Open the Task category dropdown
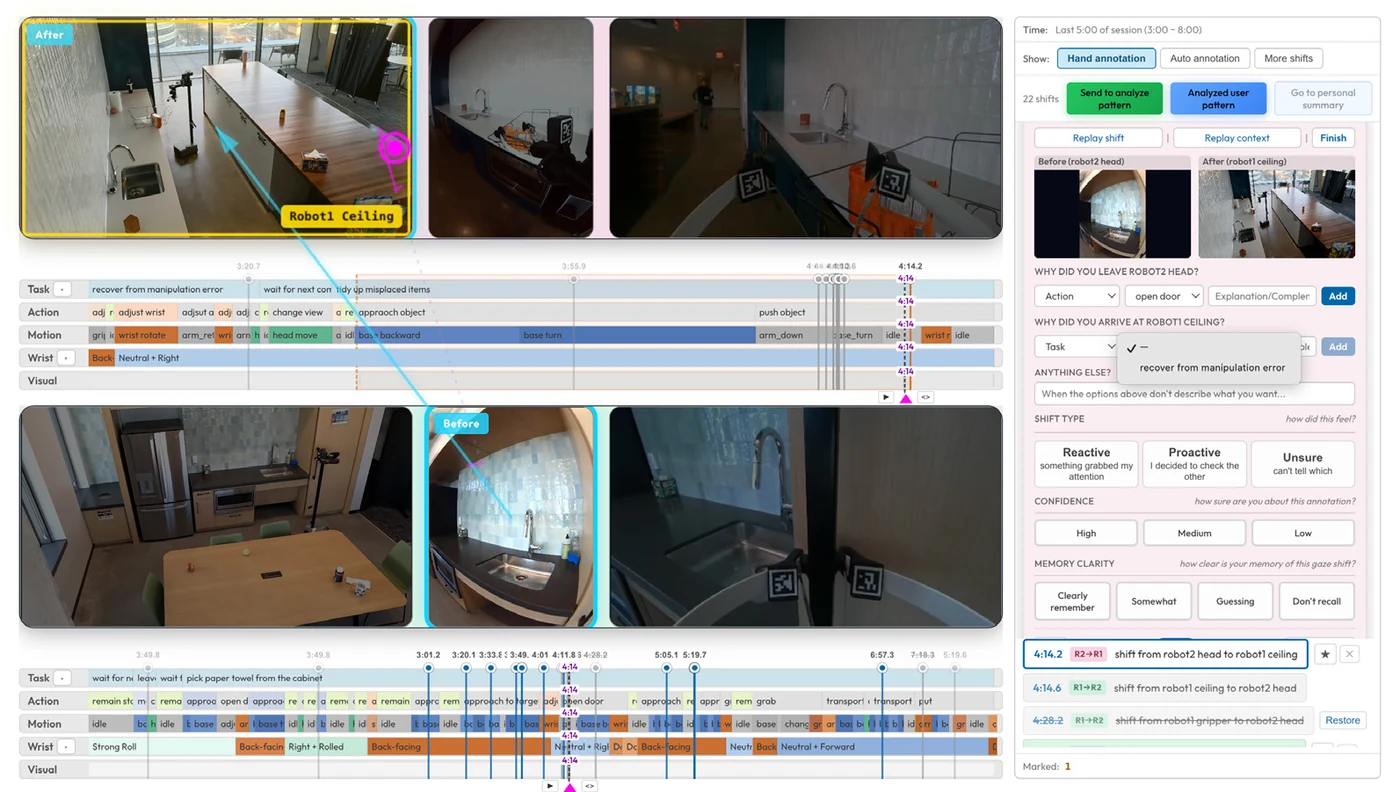Viewport: 1400px width, 792px height. click(1076, 347)
